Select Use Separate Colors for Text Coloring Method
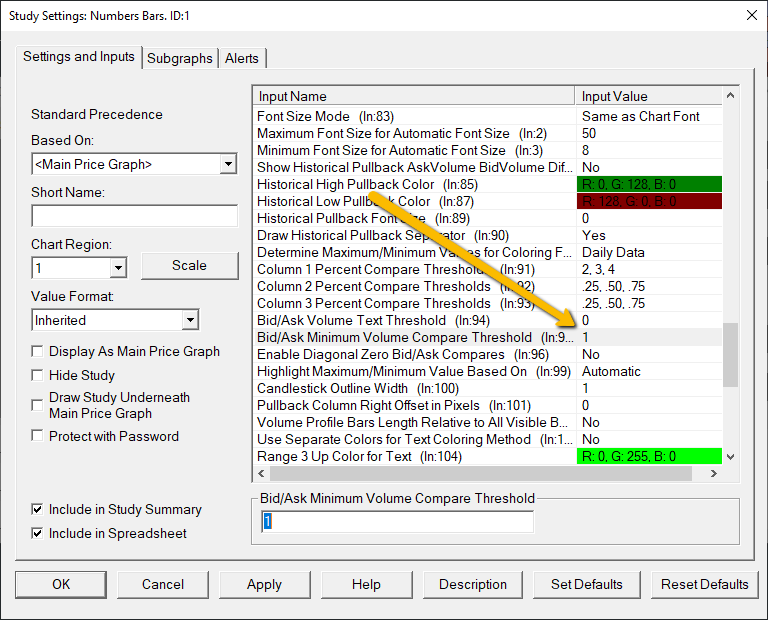This screenshot has height=620, width=768. pyautogui.click(x=488, y=439)
